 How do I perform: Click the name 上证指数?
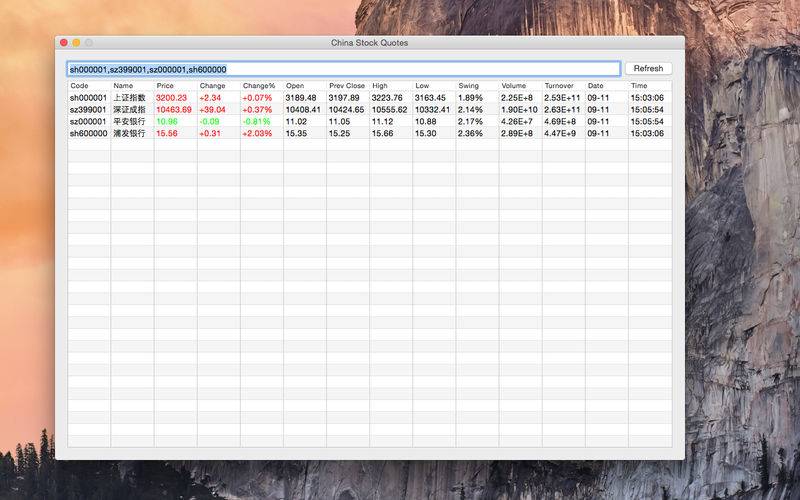(x=130, y=97)
